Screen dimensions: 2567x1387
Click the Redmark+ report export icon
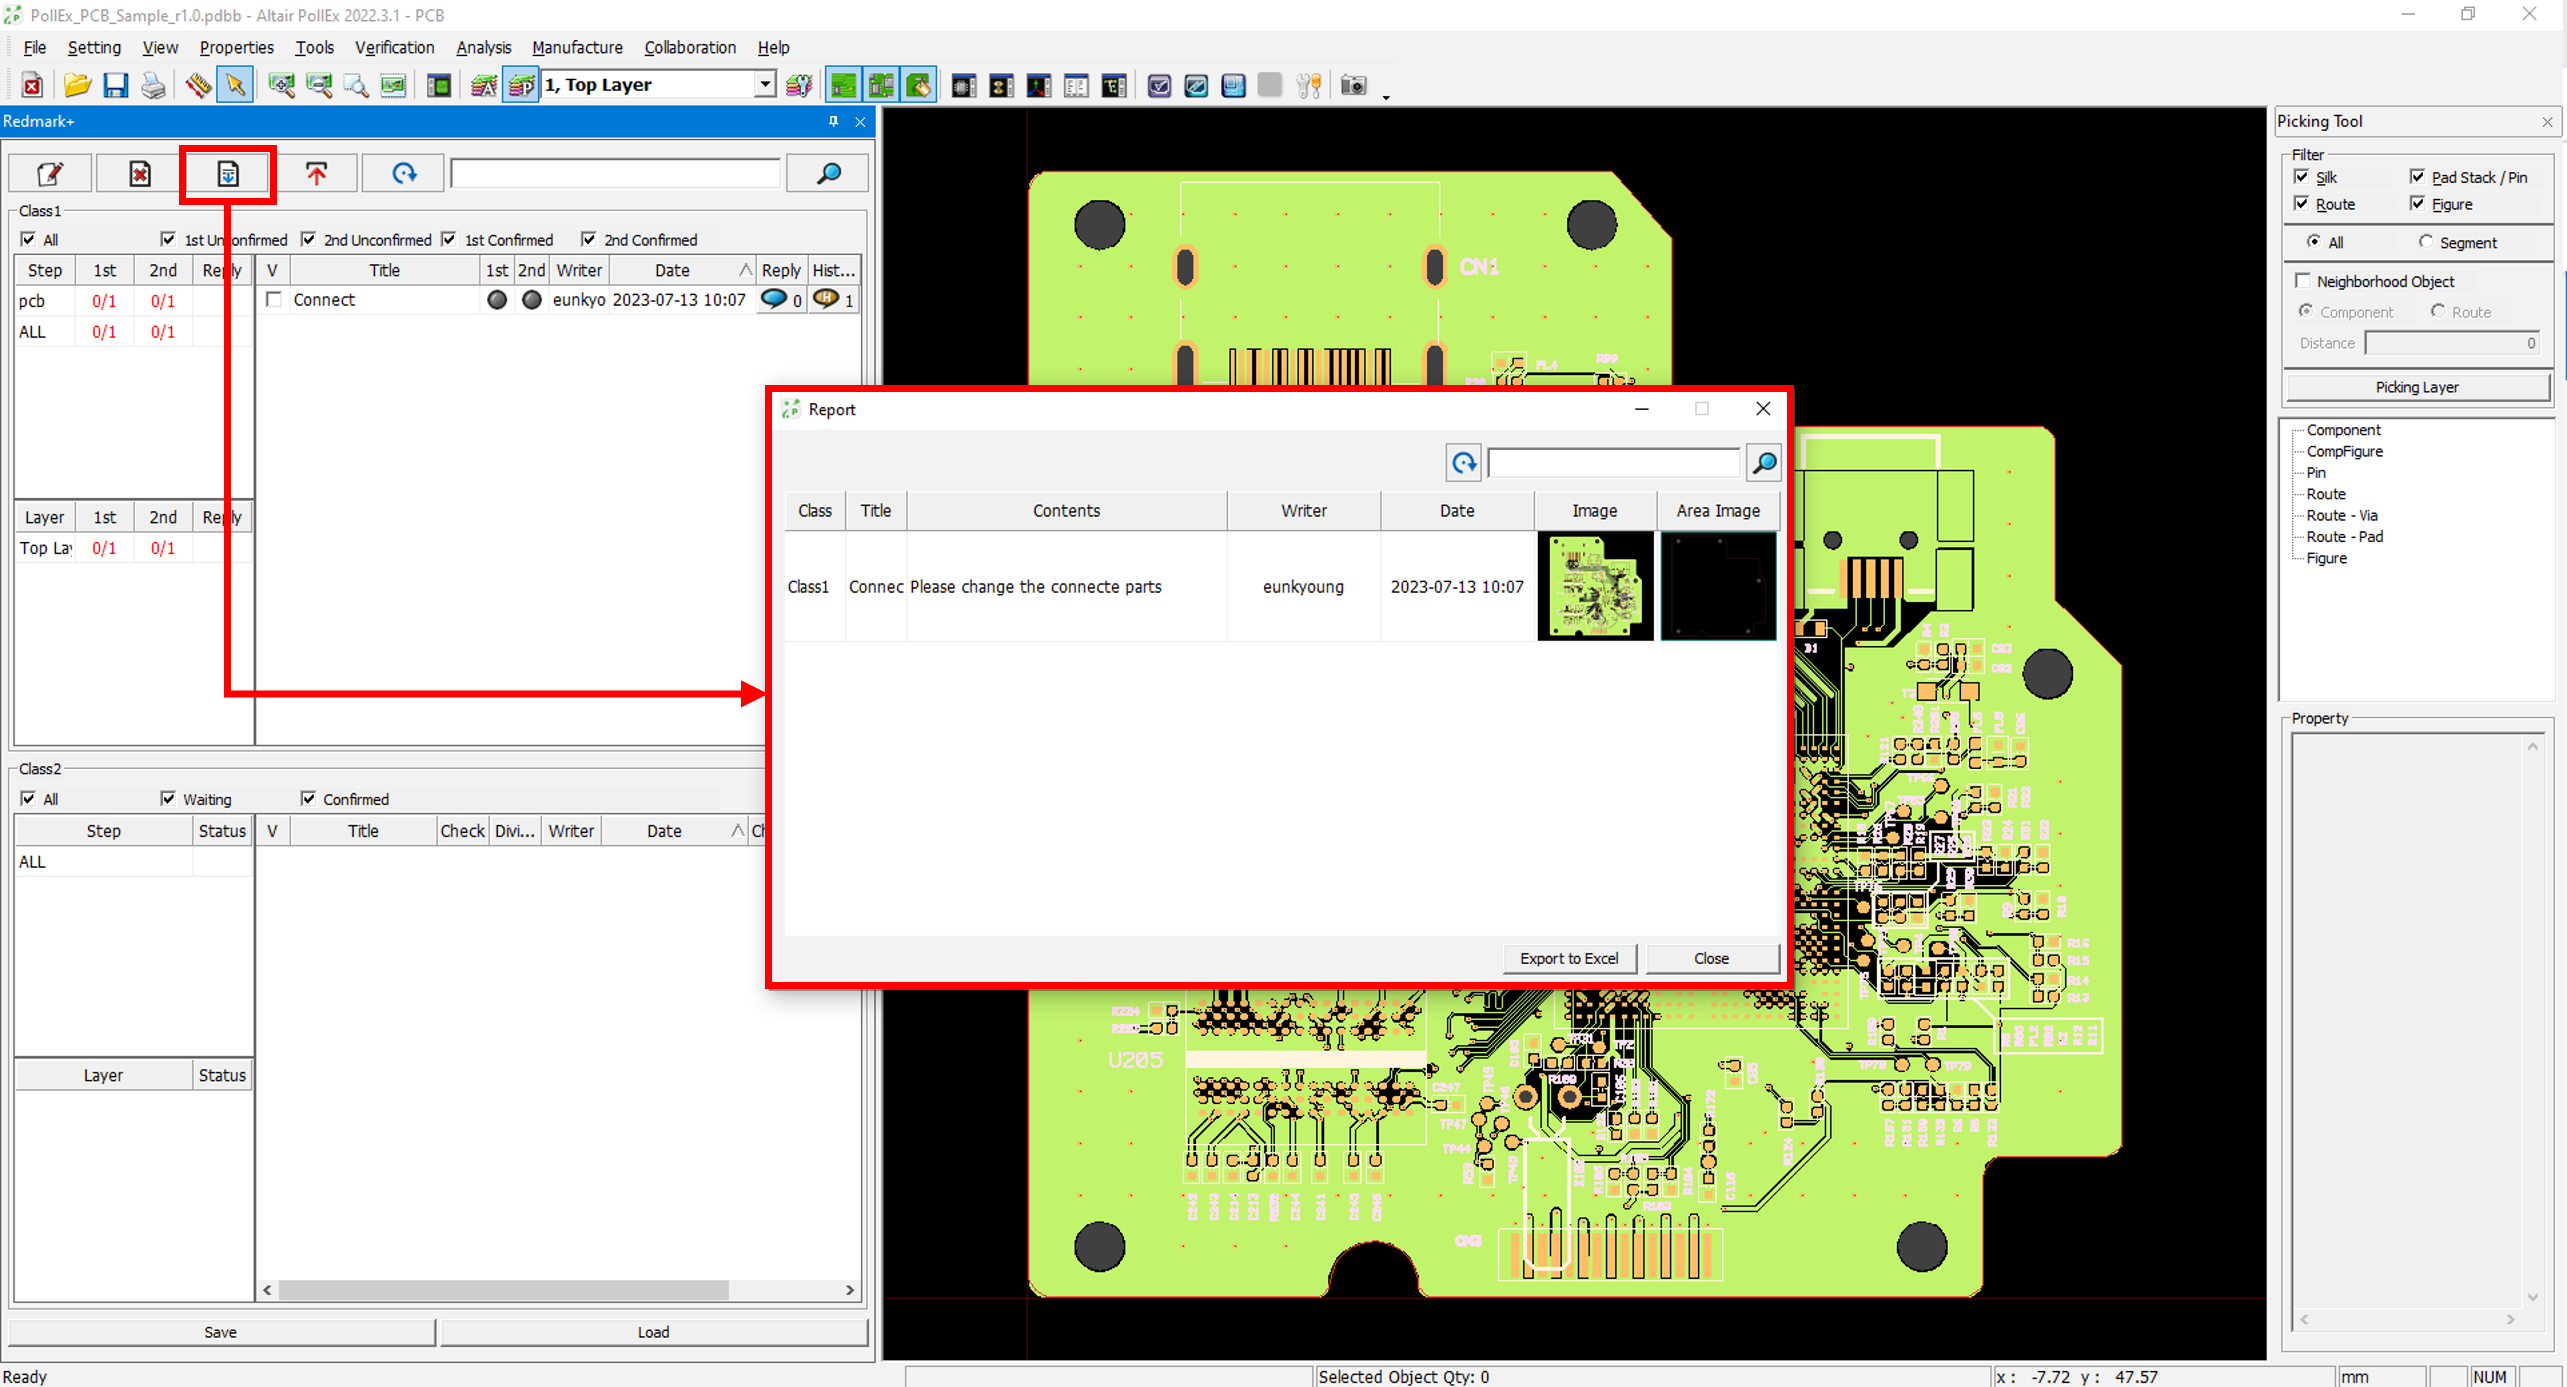(228, 174)
